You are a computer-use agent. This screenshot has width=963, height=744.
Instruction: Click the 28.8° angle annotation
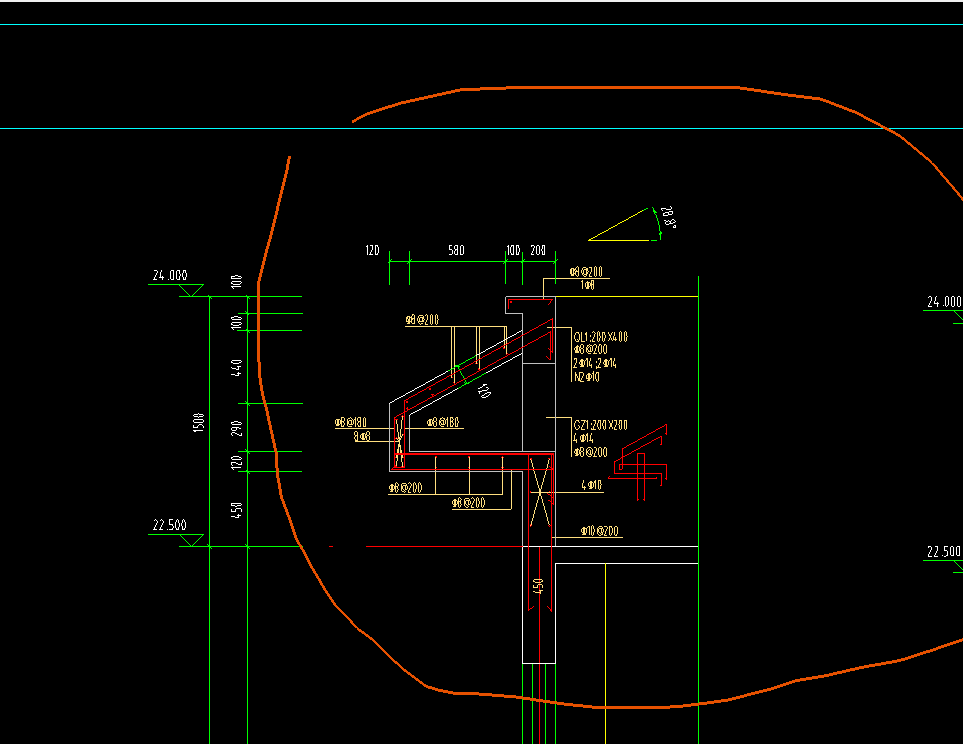point(670,217)
